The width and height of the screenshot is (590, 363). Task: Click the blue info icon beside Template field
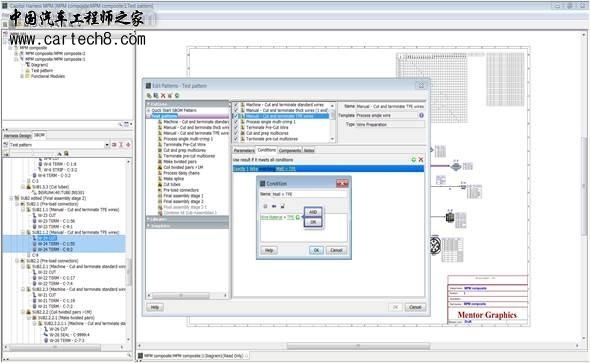421,115
